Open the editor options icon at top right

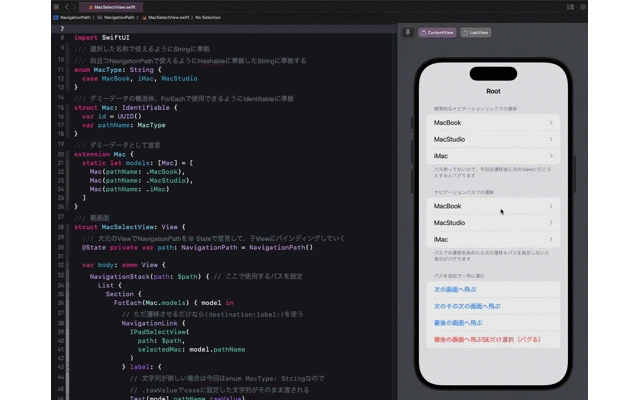coord(570,7)
